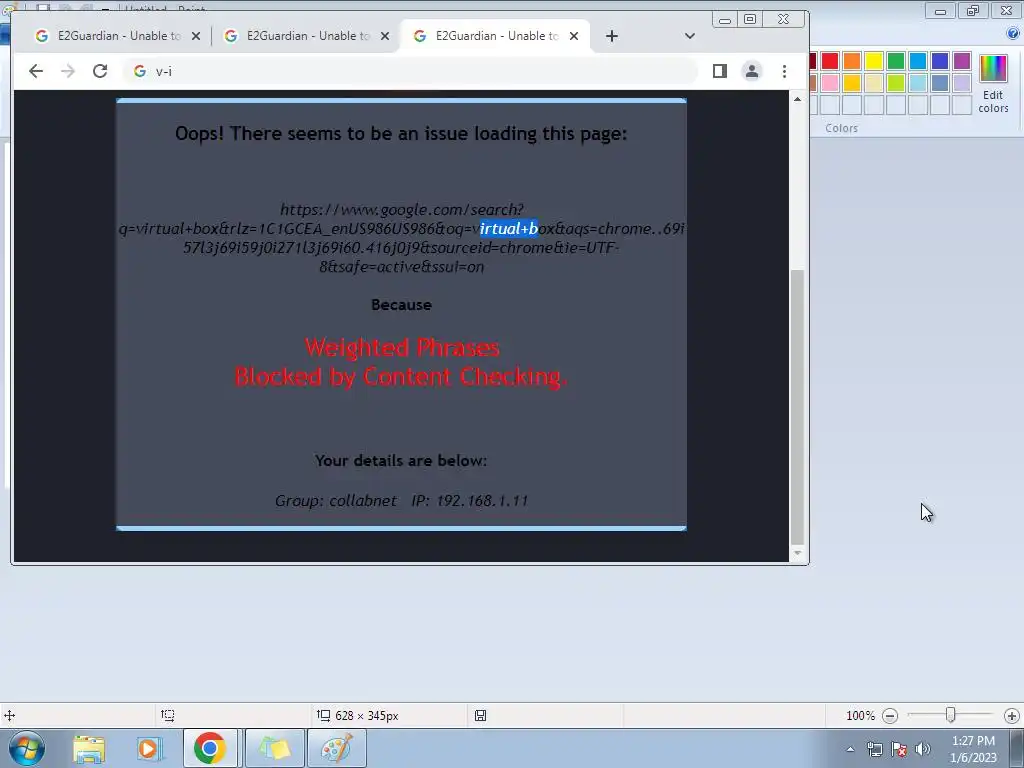Open Paint Help question mark icon
Image resolution: width=1024 pixels, height=768 pixels.
[1013, 34]
